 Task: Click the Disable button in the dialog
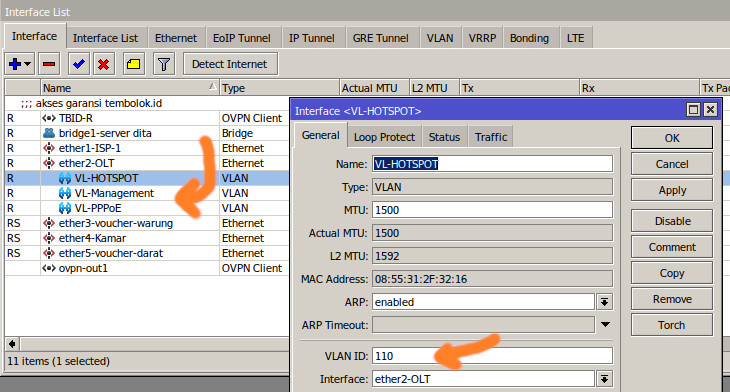tap(672, 221)
